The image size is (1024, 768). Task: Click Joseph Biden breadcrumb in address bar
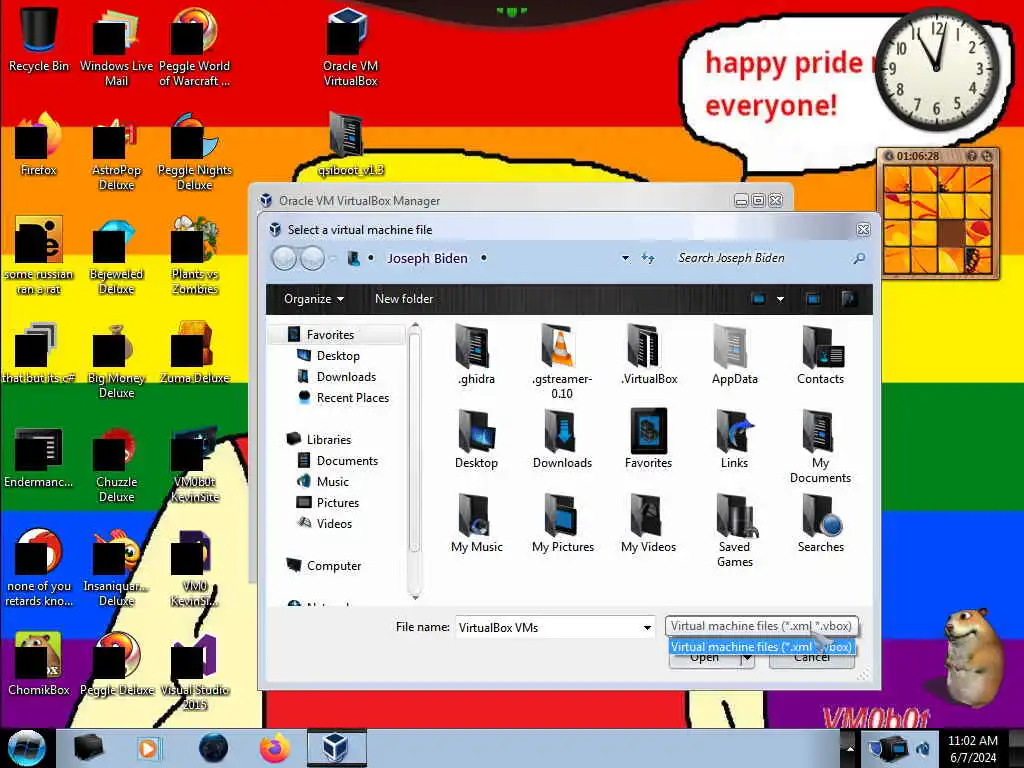tap(427, 258)
